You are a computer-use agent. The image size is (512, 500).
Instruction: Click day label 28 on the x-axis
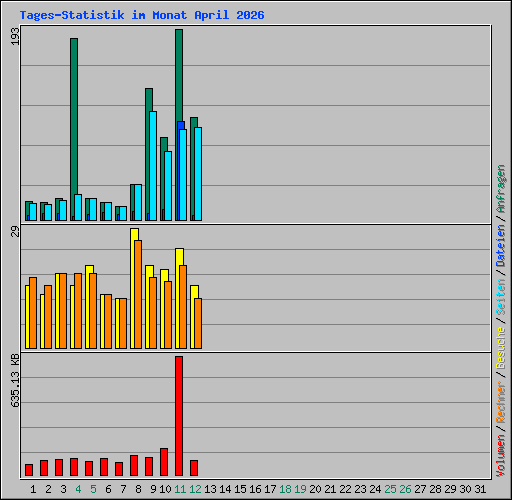[x=435, y=489]
